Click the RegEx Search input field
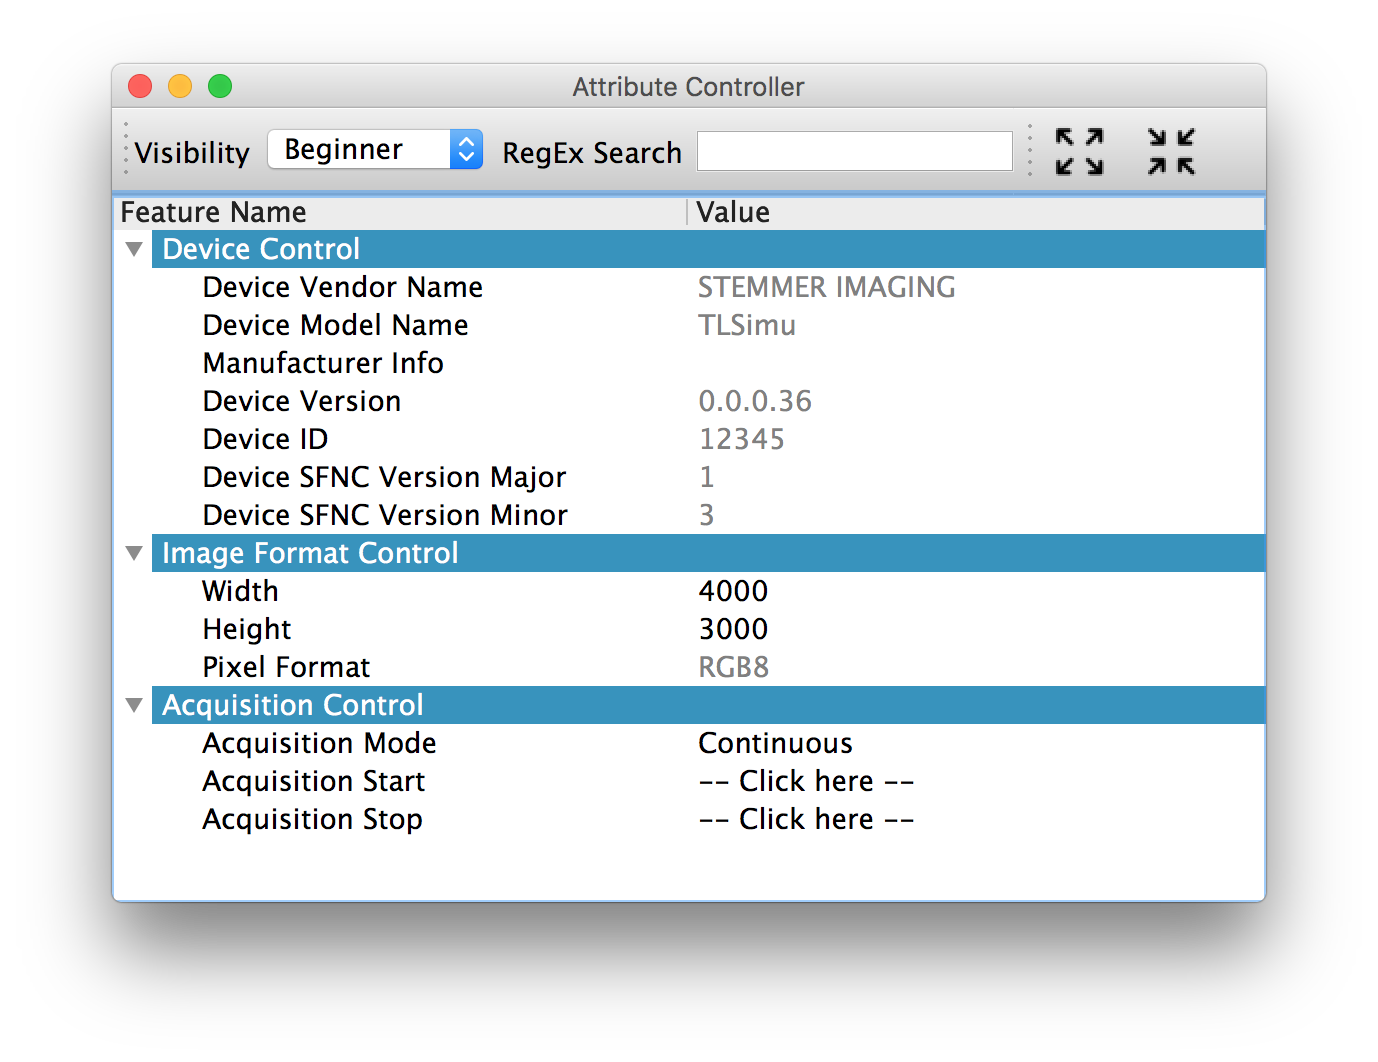Viewport: 1378px width, 1062px height. click(855, 151)
